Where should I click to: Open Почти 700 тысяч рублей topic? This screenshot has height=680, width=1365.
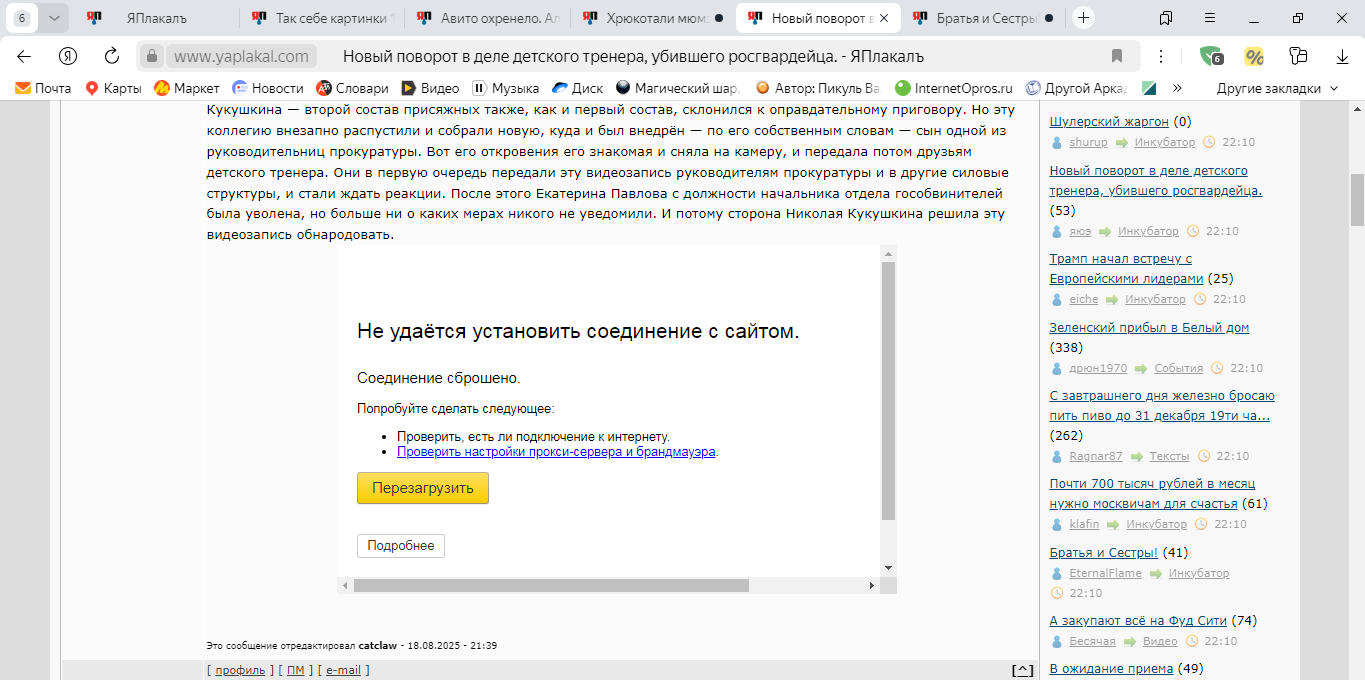[x=1152, y=493]
